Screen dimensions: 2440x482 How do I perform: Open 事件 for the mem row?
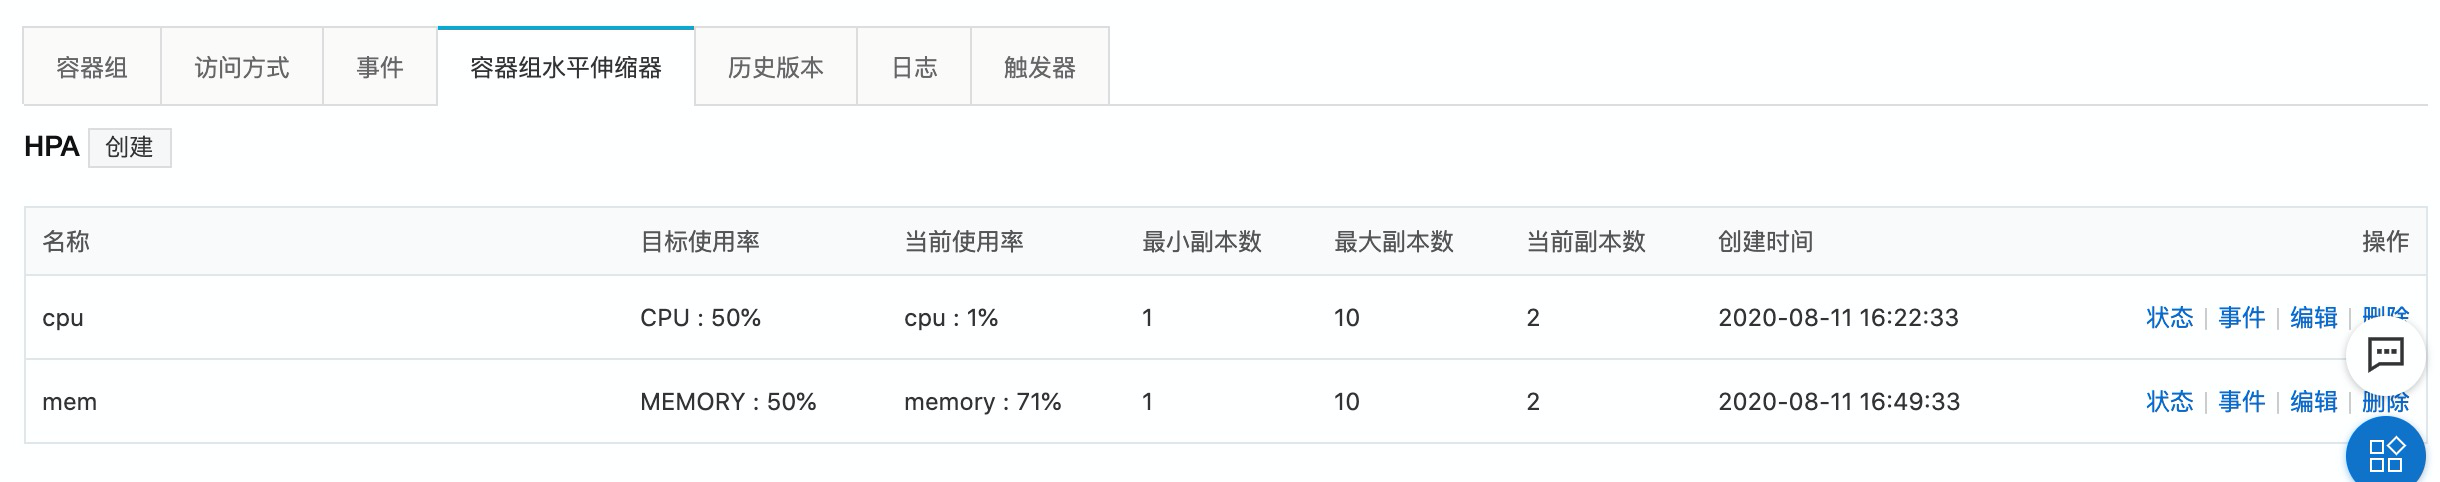coord(2241,402)
